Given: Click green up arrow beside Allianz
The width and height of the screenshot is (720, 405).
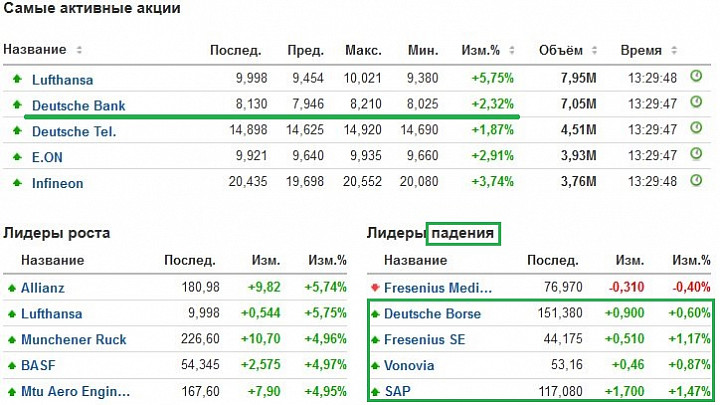Looking at the screenshot, I should click(12, 288).
